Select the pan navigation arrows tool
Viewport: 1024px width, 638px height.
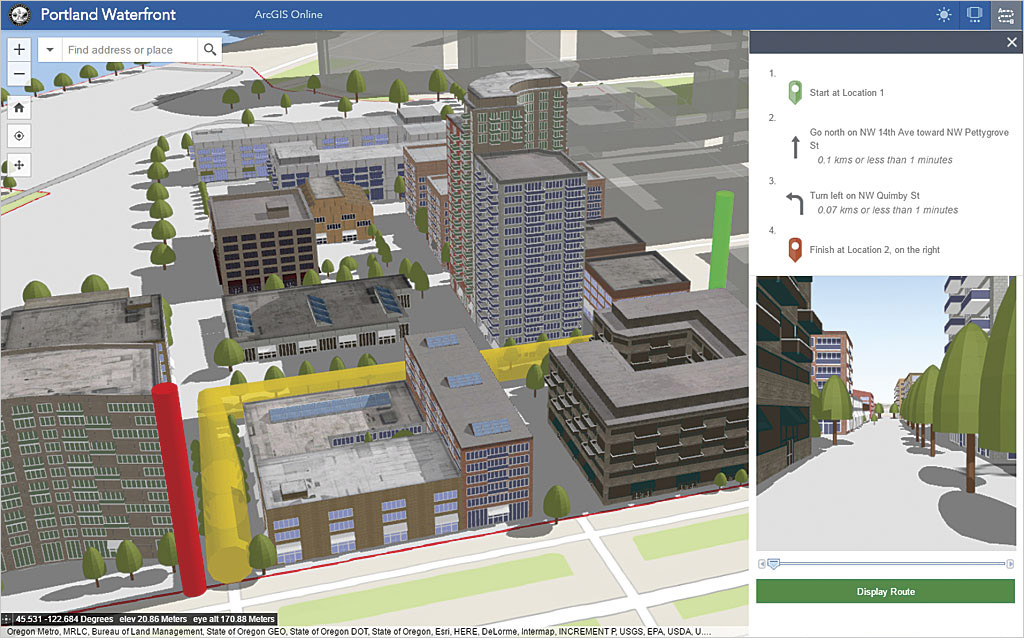[x=19, y=165]
